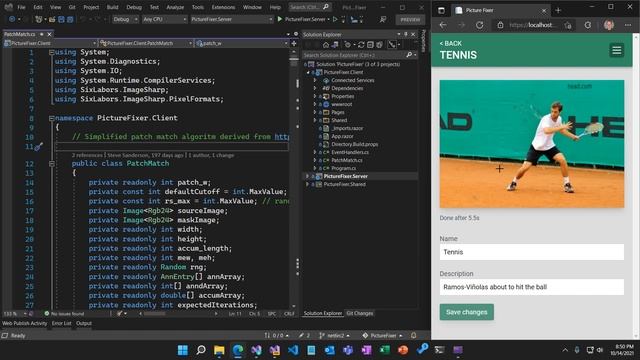
Task: Open the Build menu
Action: pyautogui.click(x=112, y=7)
